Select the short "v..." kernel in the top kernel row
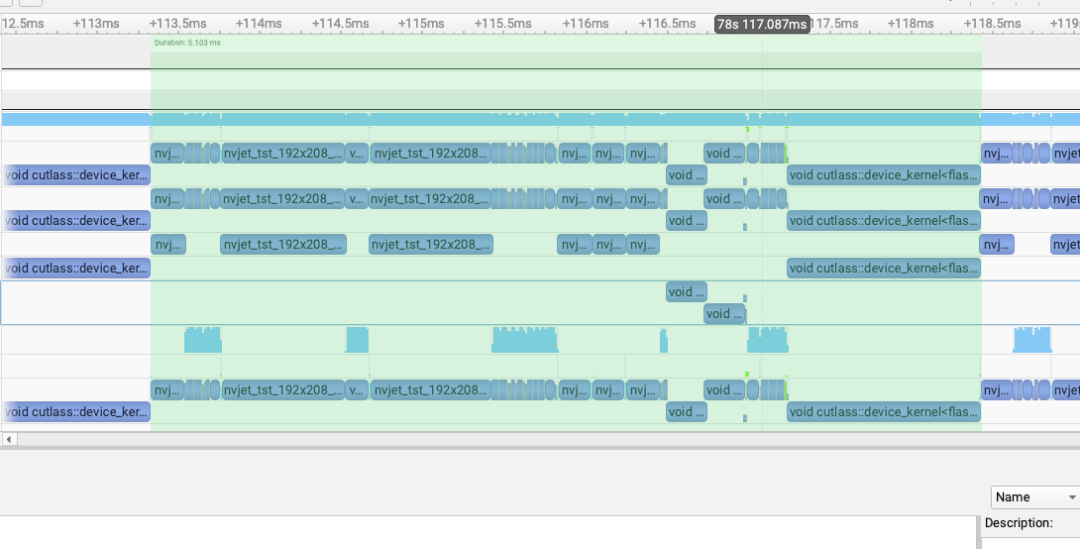The image size is (1080, 549). 356,153
